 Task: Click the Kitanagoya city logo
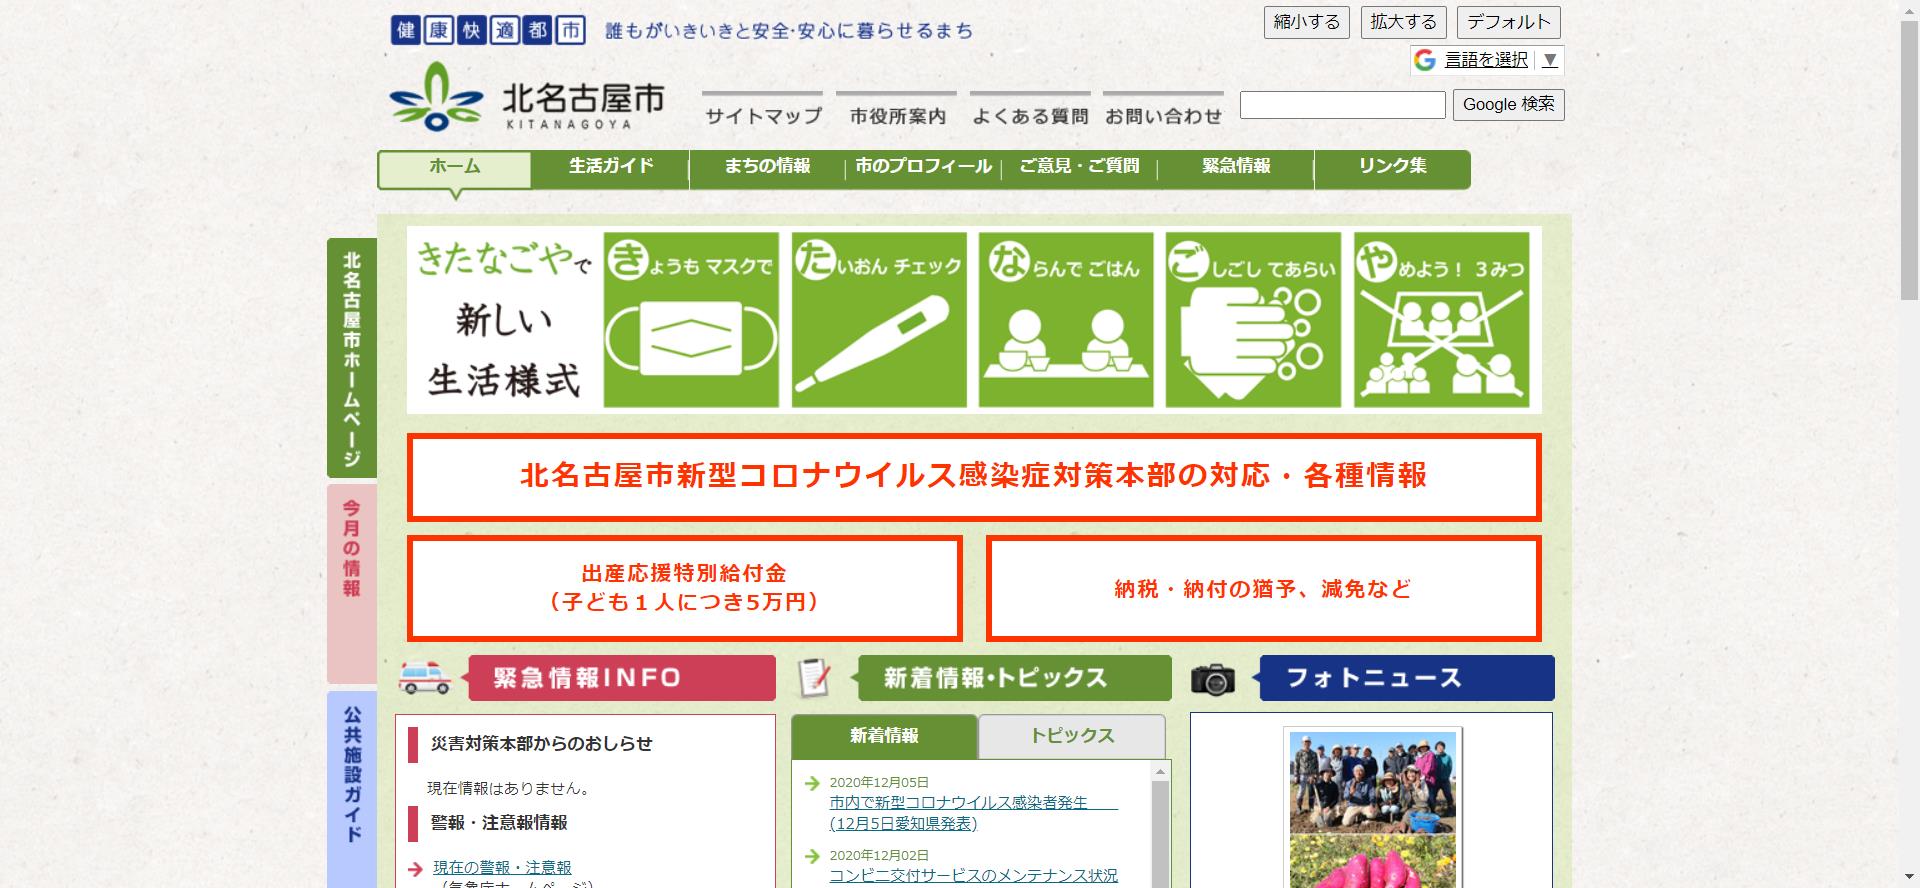(x=527, y=97)
